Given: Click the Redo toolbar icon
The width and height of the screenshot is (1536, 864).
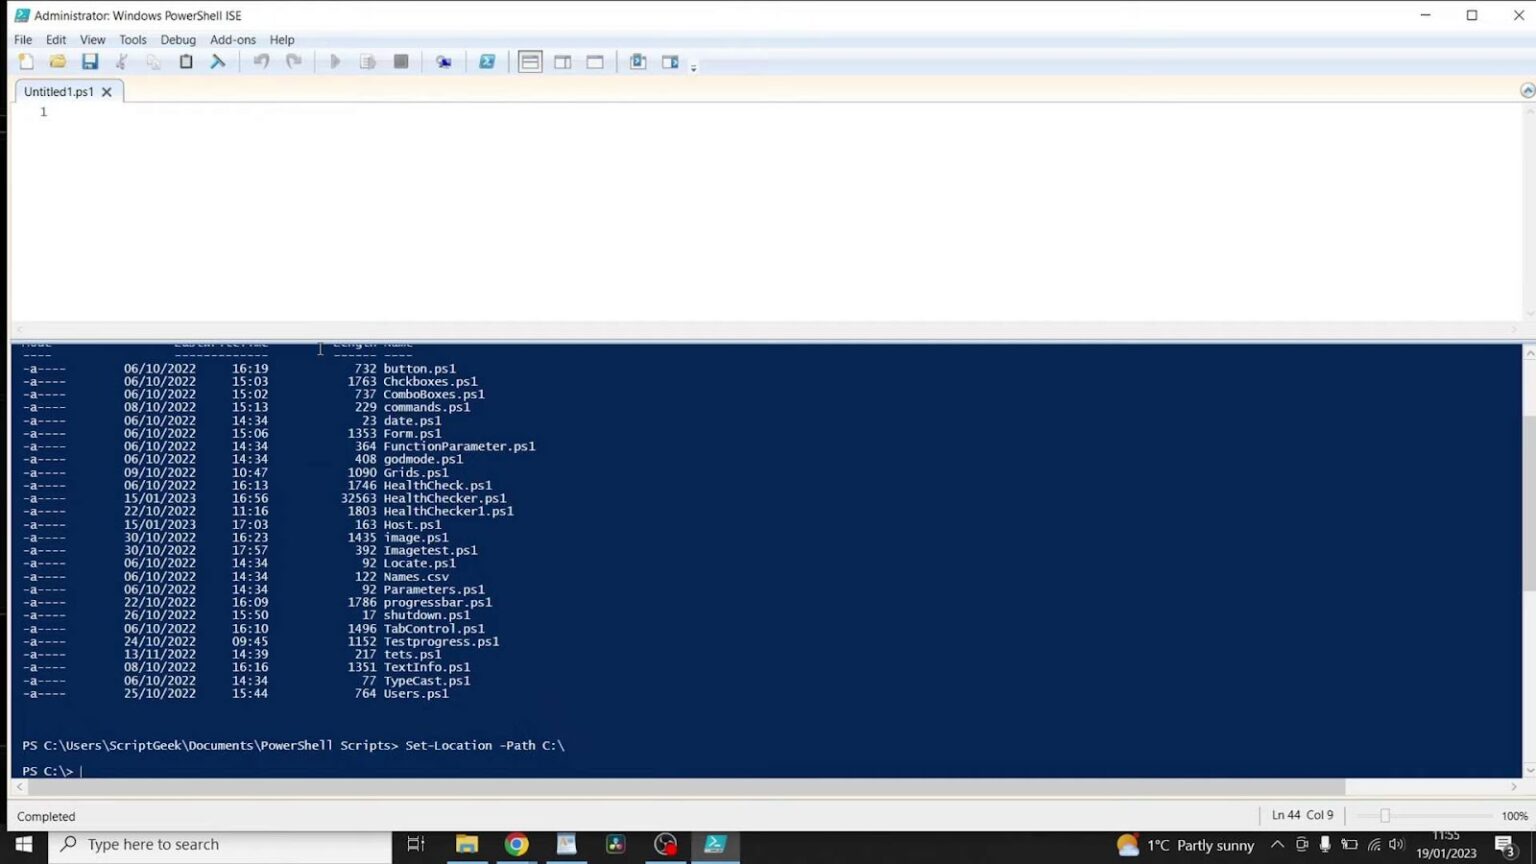Looking at the screenshot, I should coord(293,61).
